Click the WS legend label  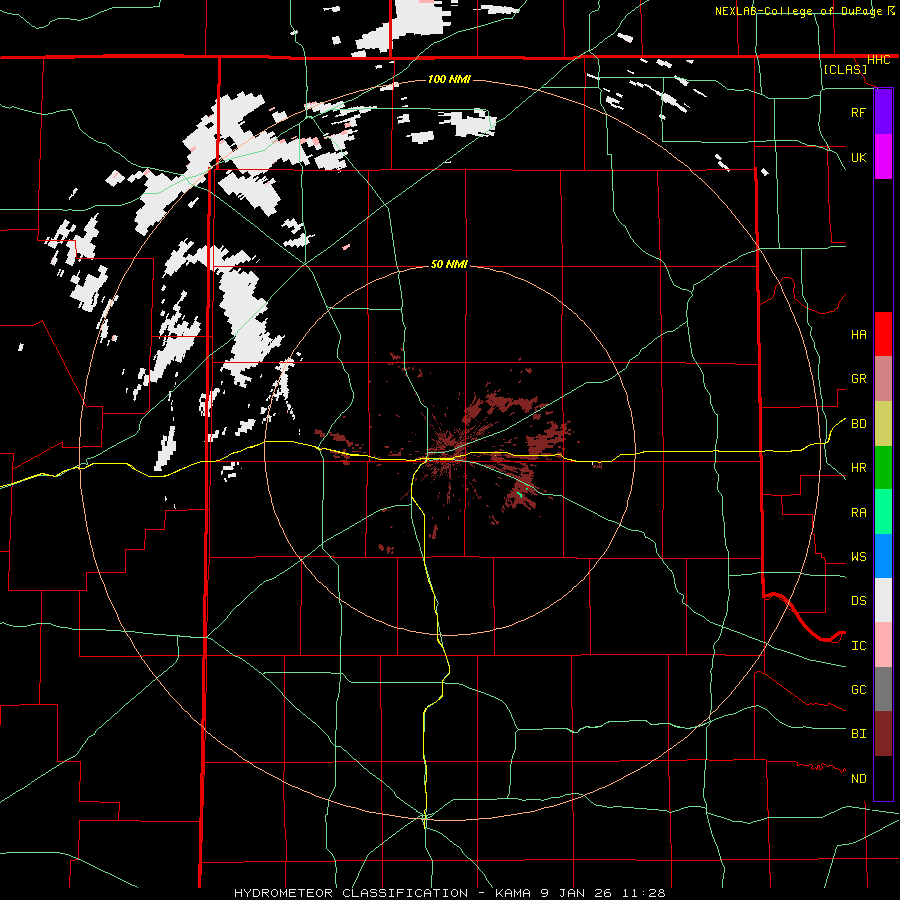tap(858, 557)
